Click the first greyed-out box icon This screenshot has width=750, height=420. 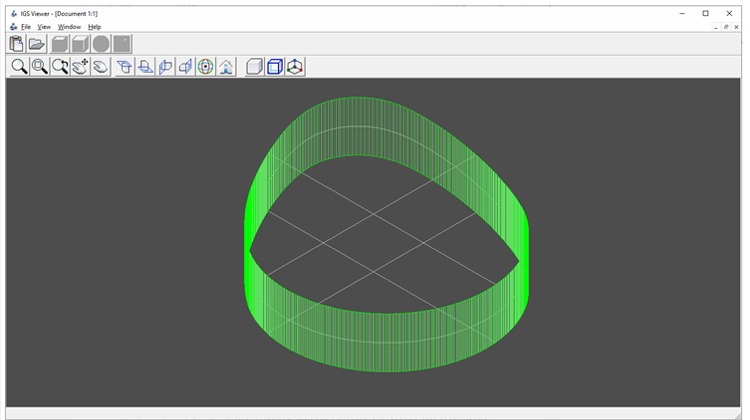pos(60,44)
